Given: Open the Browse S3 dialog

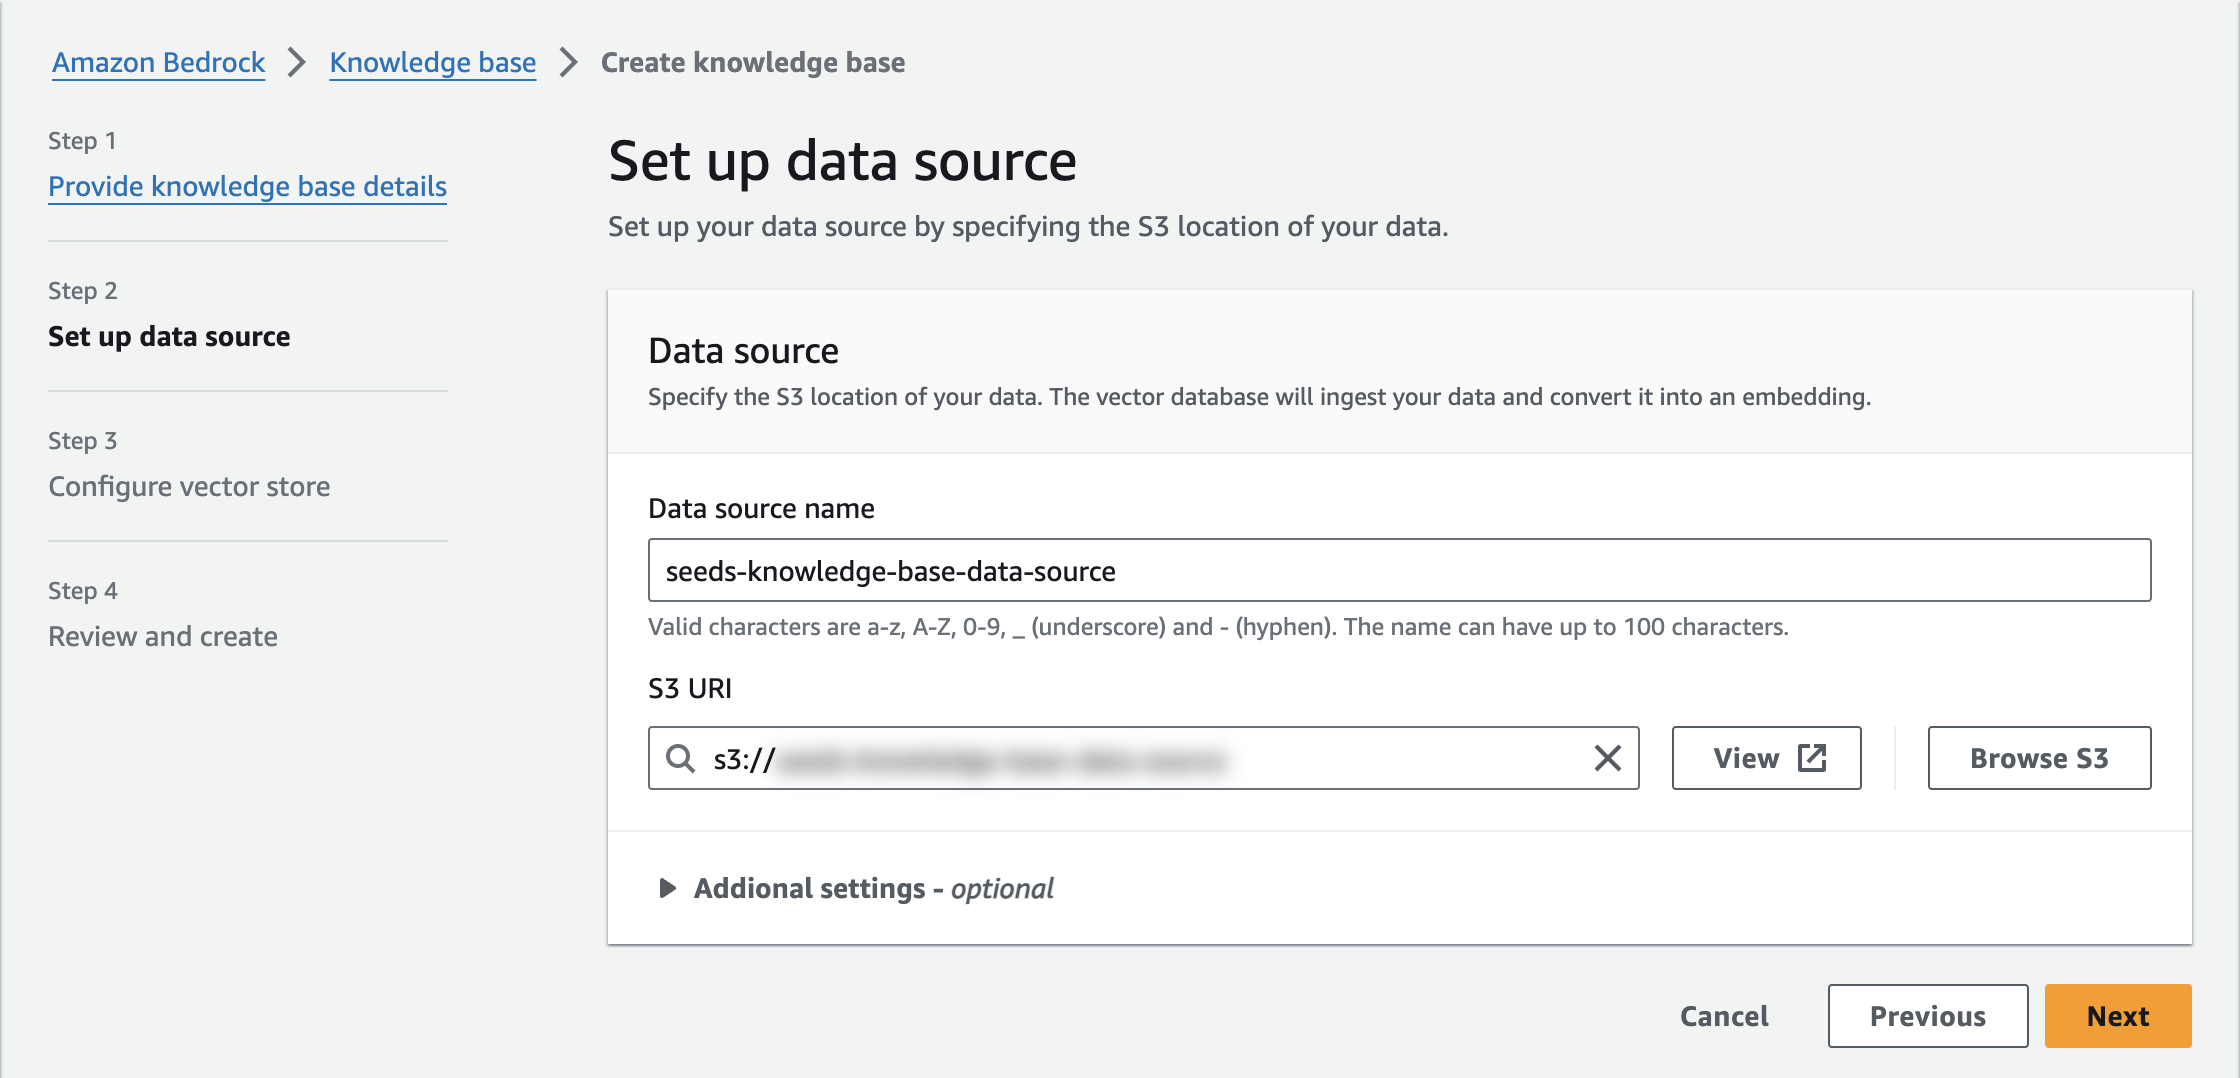Looking at the screenshot, I should click(x=2039, y=758).
